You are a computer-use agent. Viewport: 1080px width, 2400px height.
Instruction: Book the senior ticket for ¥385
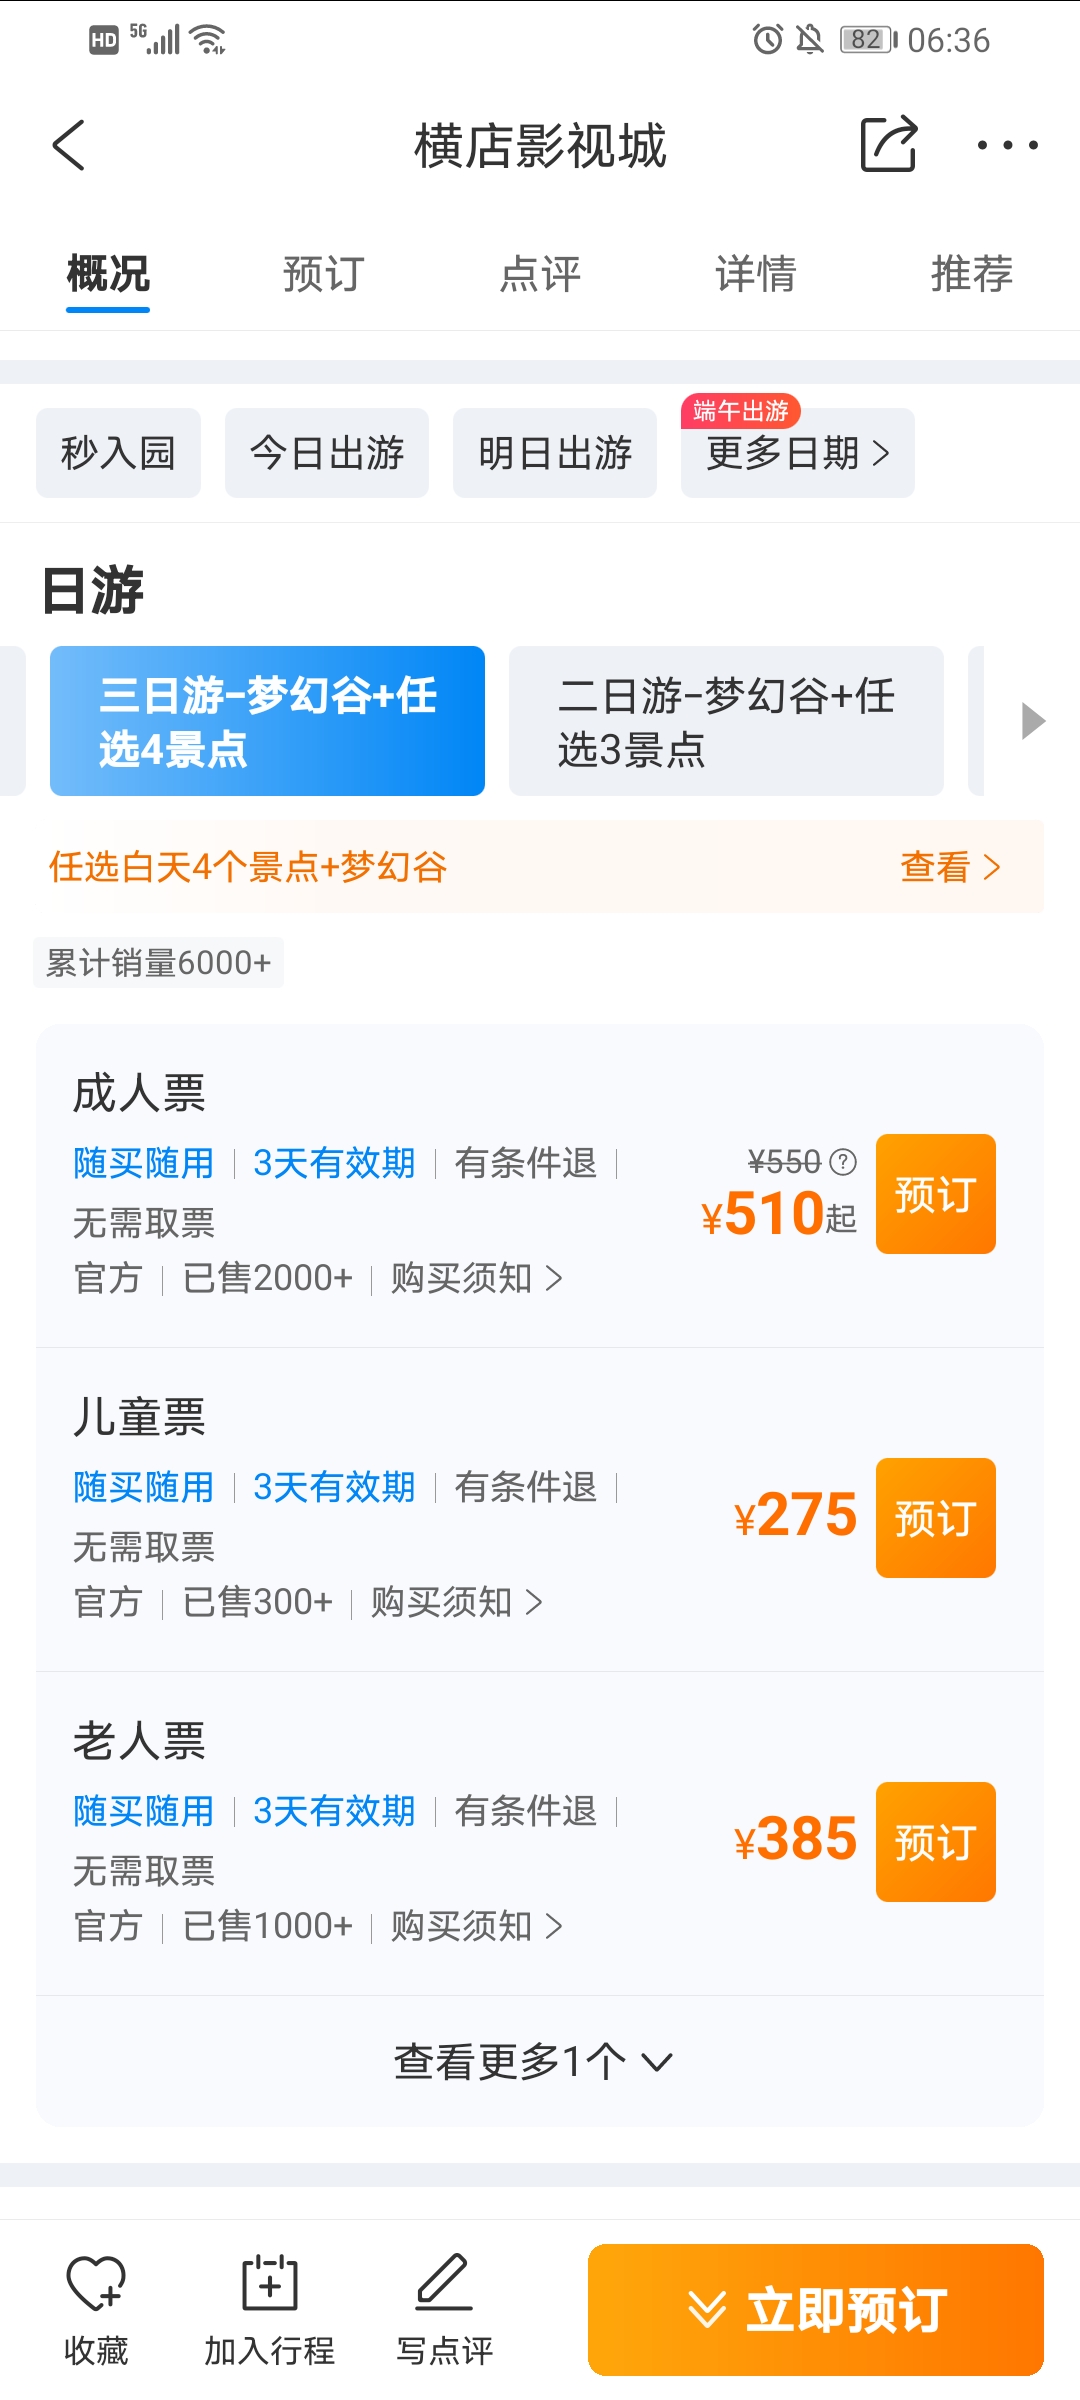click(x=935, y=1842)
